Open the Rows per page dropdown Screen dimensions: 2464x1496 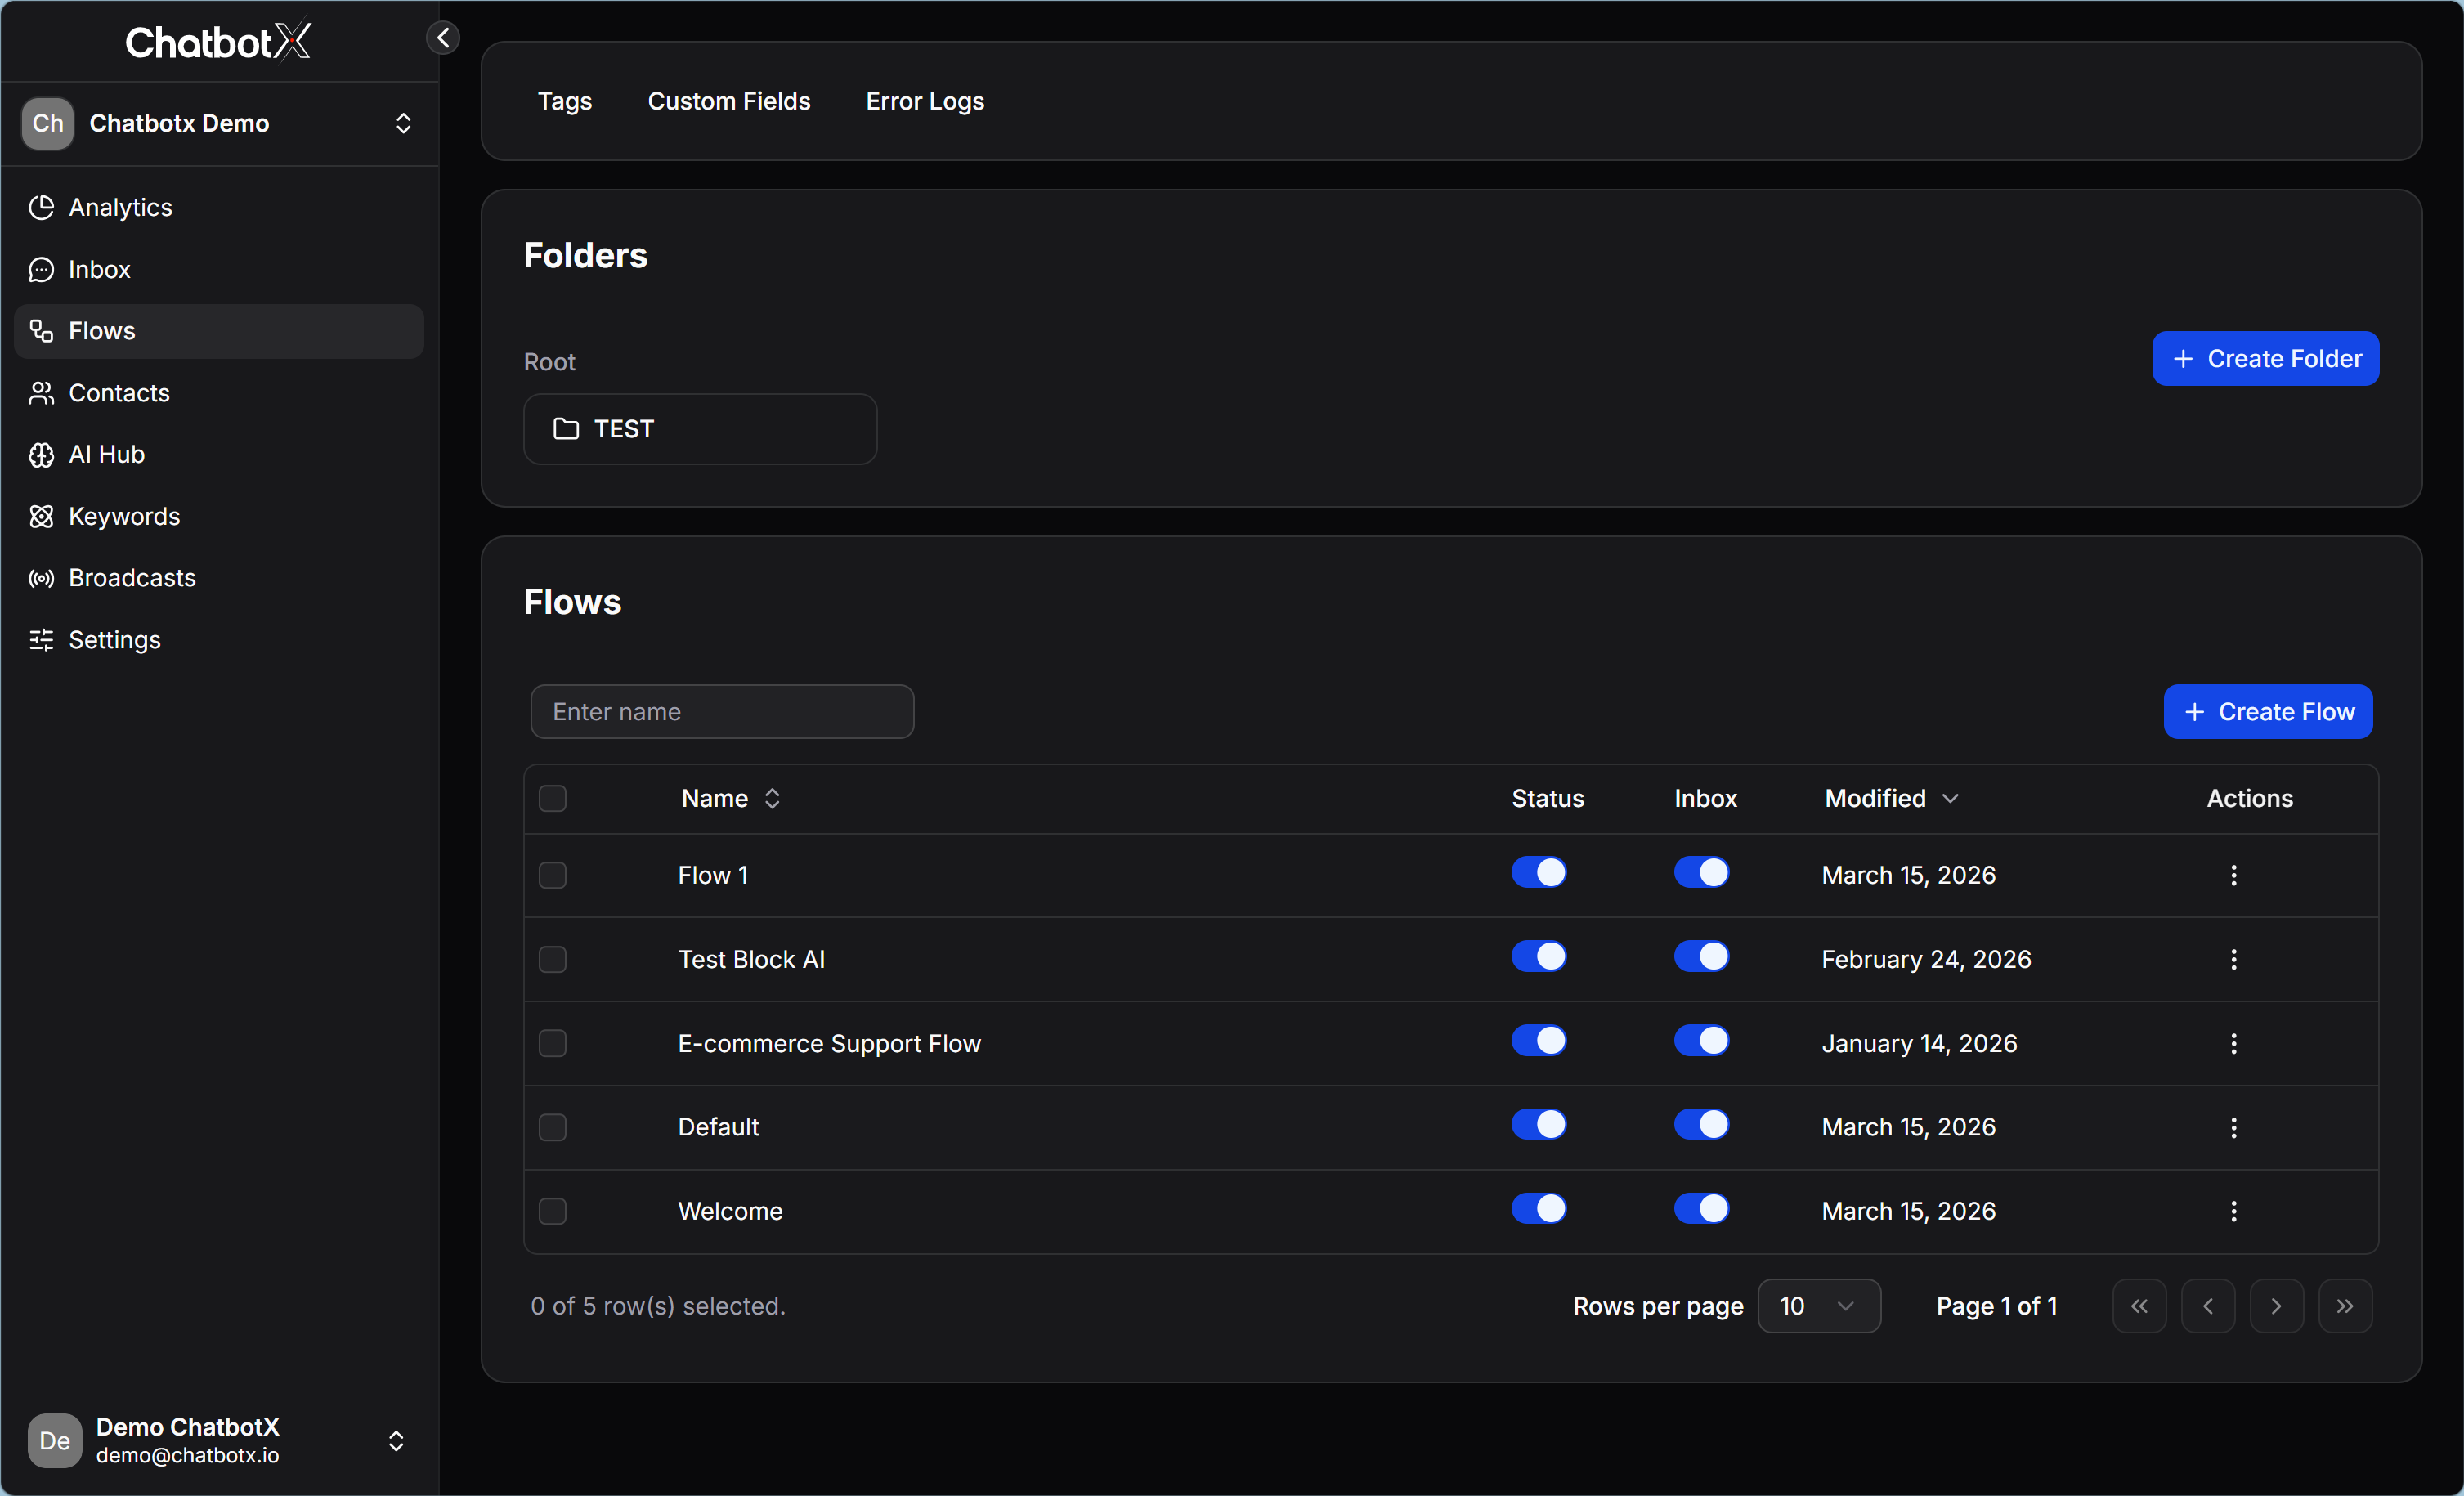click(x=1820, y=1305)
